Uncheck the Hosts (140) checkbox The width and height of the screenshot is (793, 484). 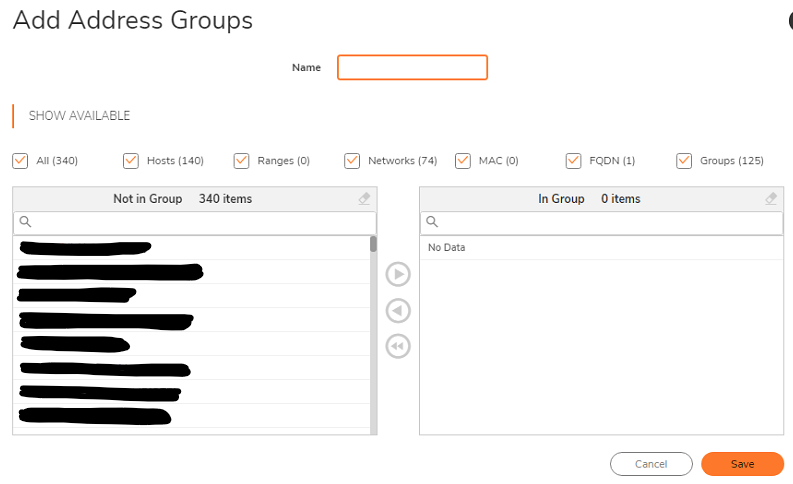click(x=131, y=160)
